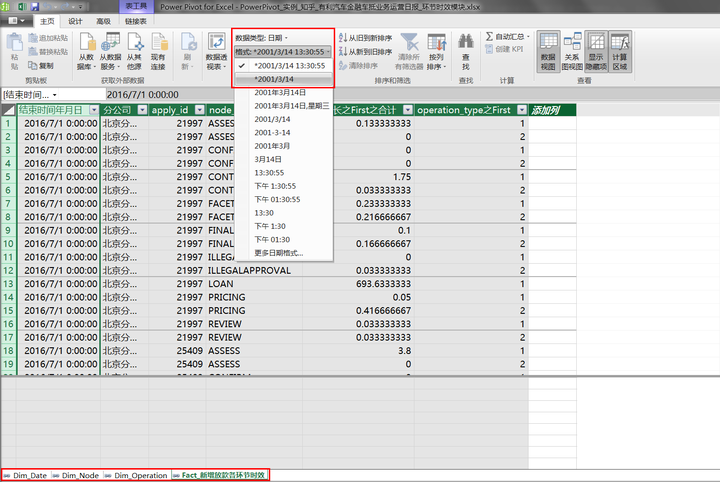Open filter dropdown on 分公司 column
This screenshot has width=720, height=482.
pyautogui.click(x=142, y=110)
